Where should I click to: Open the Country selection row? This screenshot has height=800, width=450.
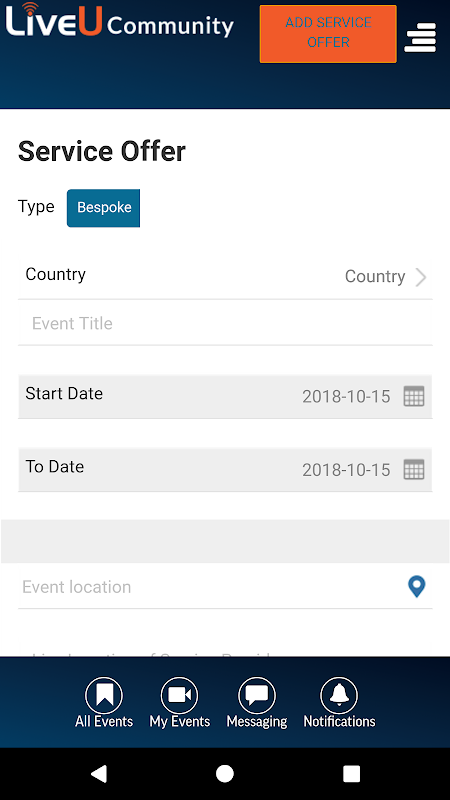click(225, 276)
